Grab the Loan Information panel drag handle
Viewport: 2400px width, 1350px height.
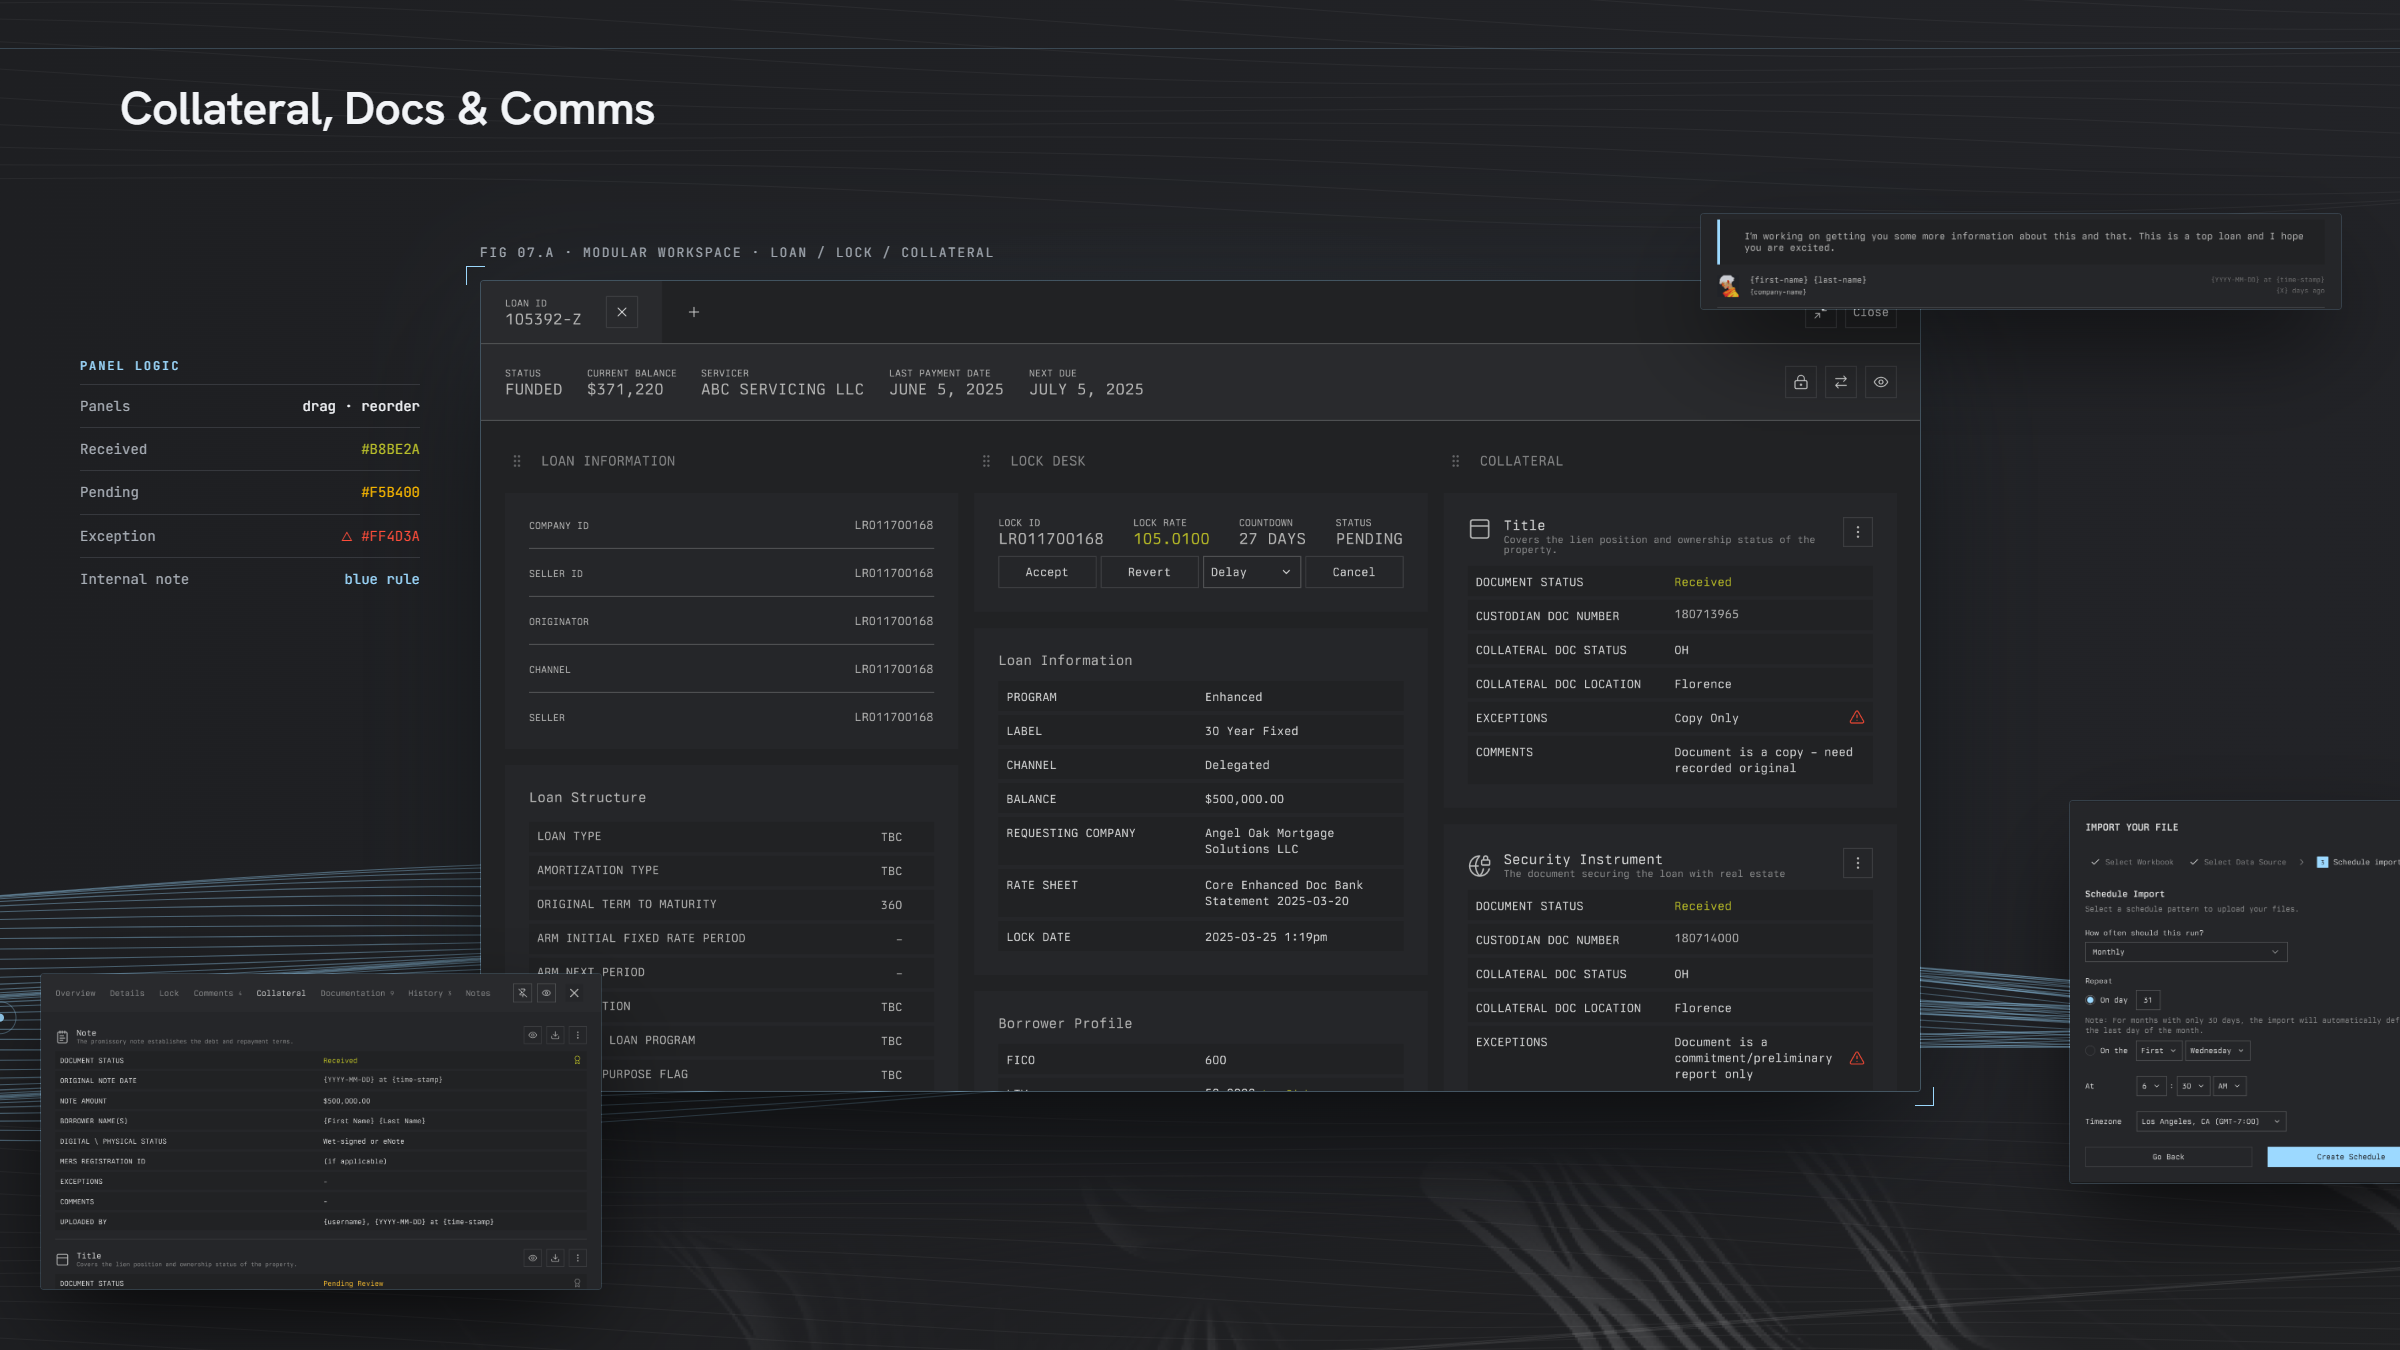(517, 461)
